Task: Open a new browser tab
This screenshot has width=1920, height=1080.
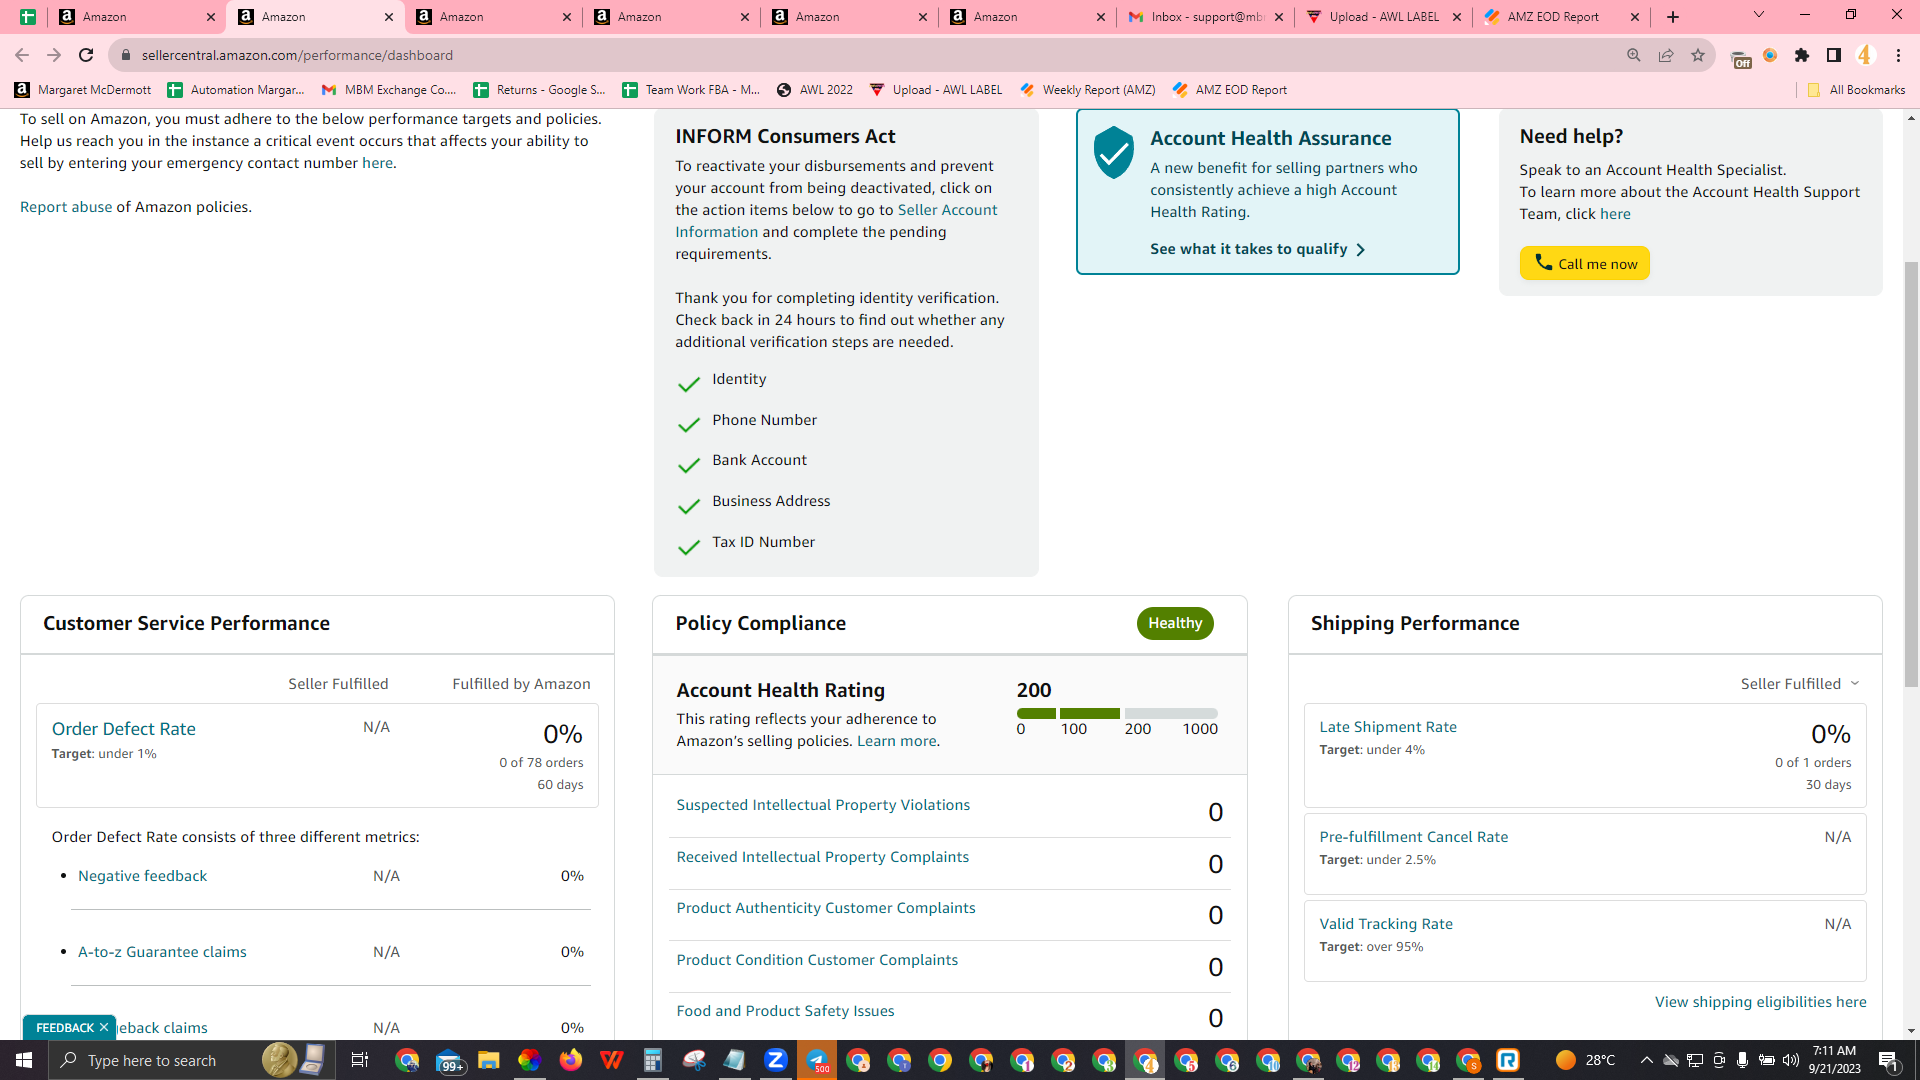Action: point(1673,17)
